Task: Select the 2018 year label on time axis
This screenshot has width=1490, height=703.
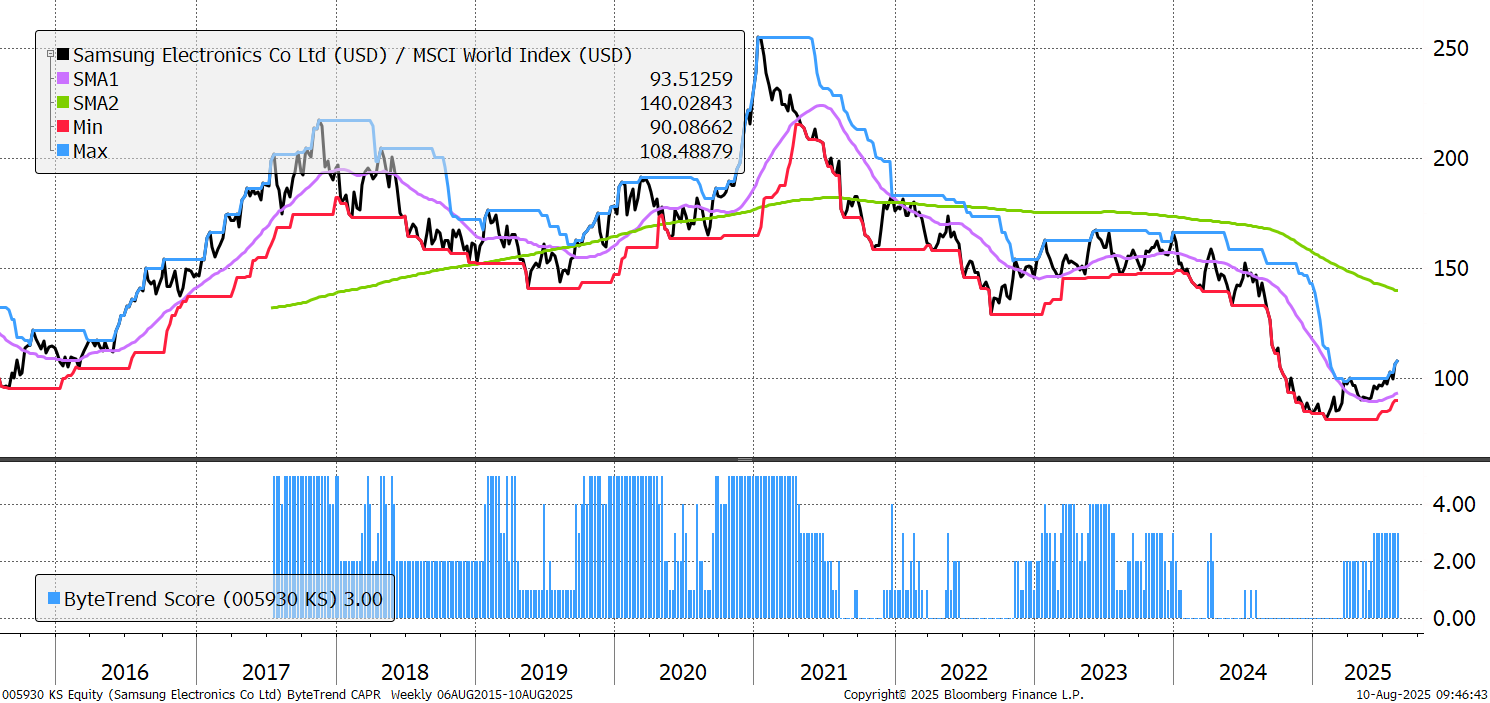Action: 405,672
